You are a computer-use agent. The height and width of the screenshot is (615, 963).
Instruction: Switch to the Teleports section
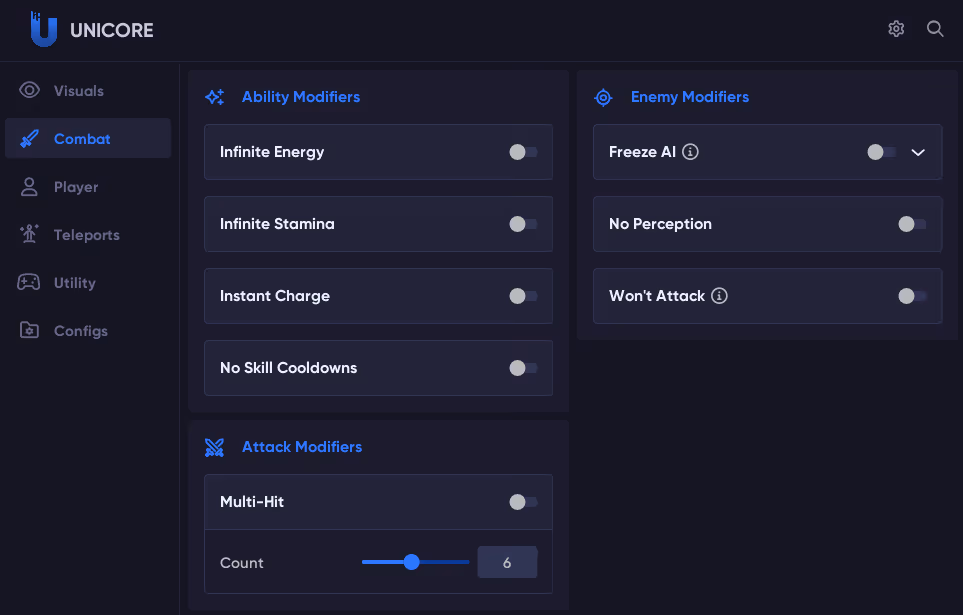(87, 235)
